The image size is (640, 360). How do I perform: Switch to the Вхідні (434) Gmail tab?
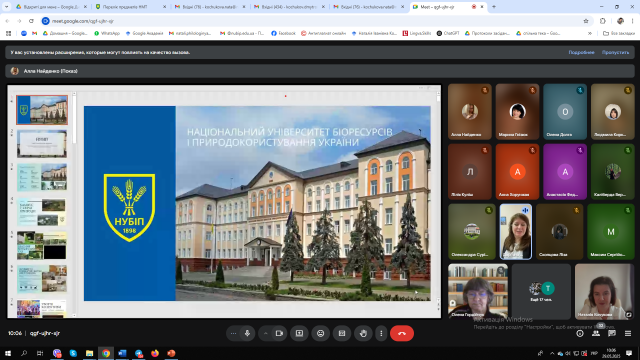tap(289, 7)
